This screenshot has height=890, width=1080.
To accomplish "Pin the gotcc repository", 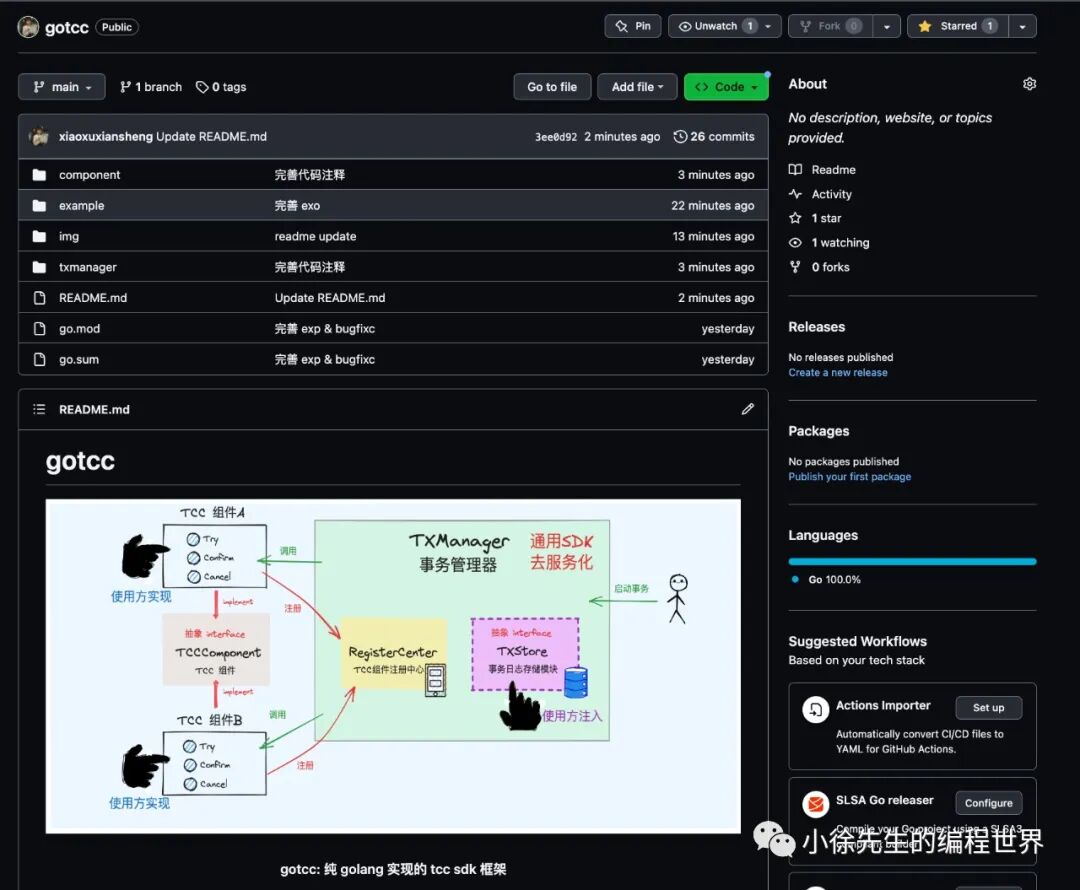I will pos(632,26).
